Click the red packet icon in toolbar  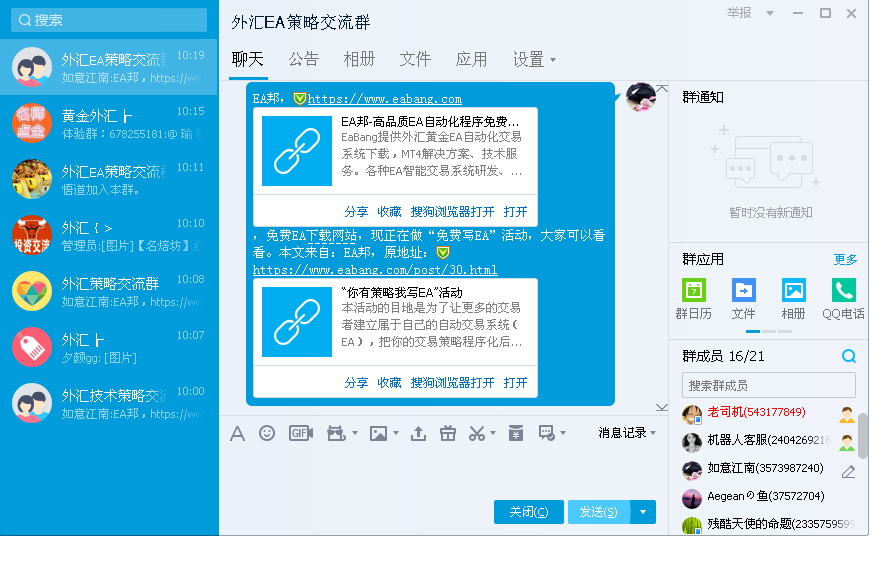pos(516,433)
